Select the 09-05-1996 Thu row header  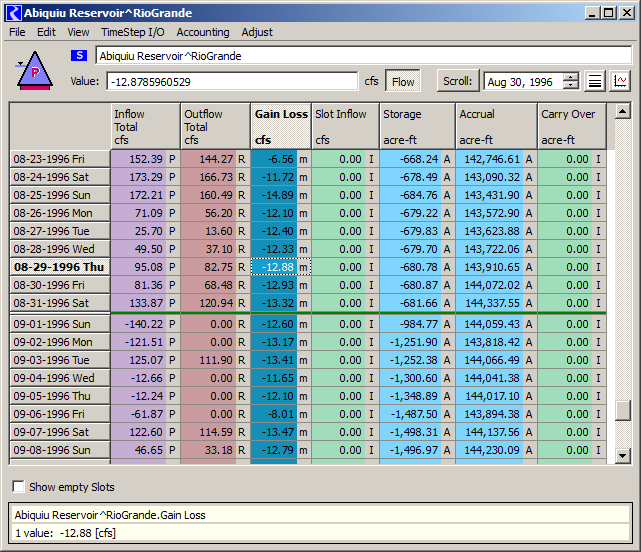coord(60,396)
